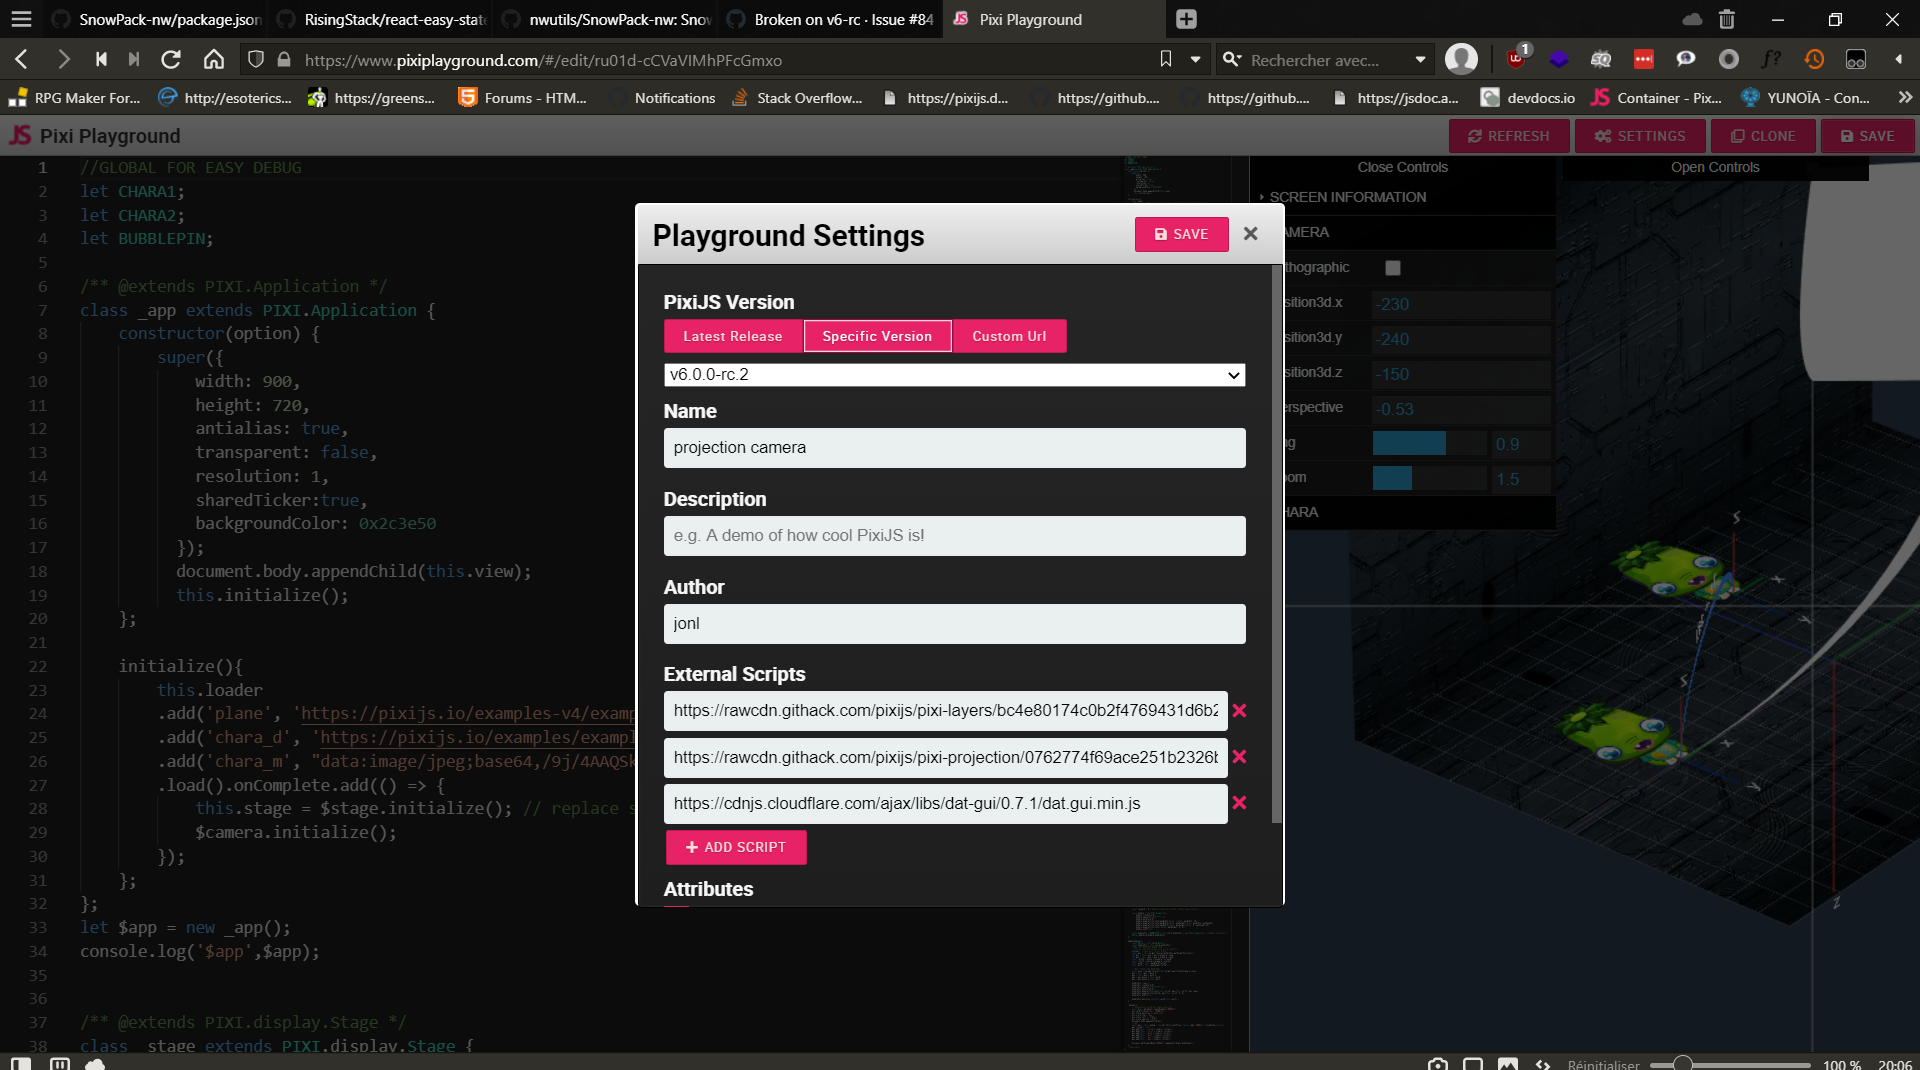Open the PixiJS version dropdown showing v6.0.0-rc.2

953,375
